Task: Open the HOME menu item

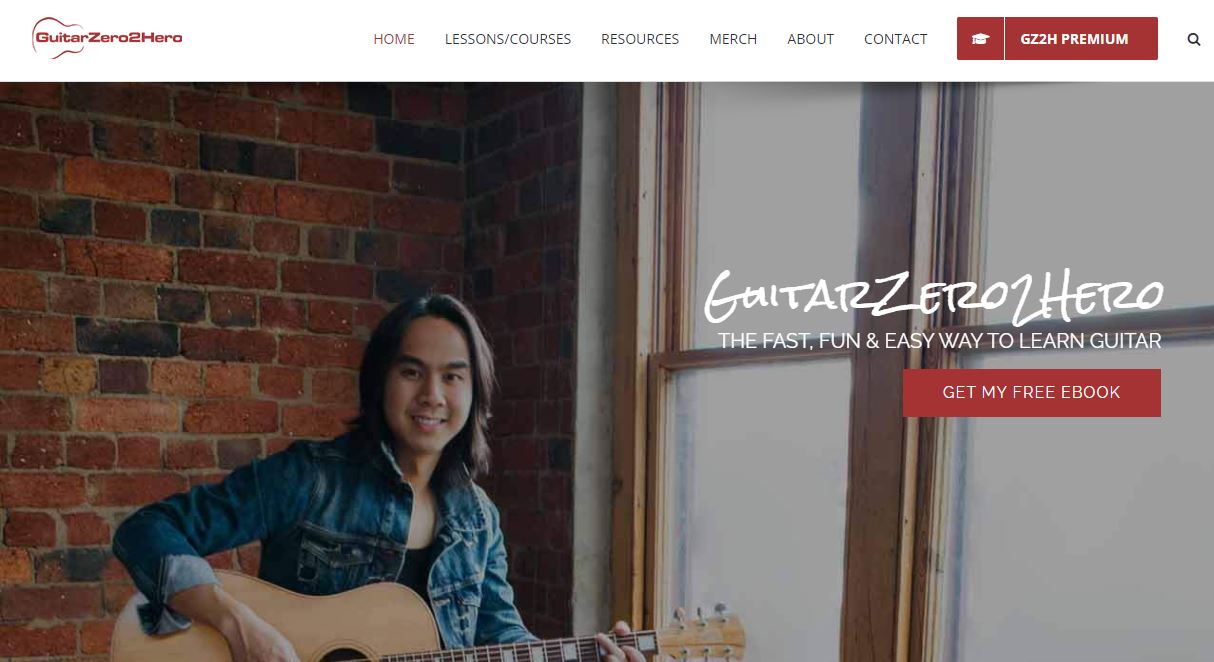Action: tap(394, 39)
